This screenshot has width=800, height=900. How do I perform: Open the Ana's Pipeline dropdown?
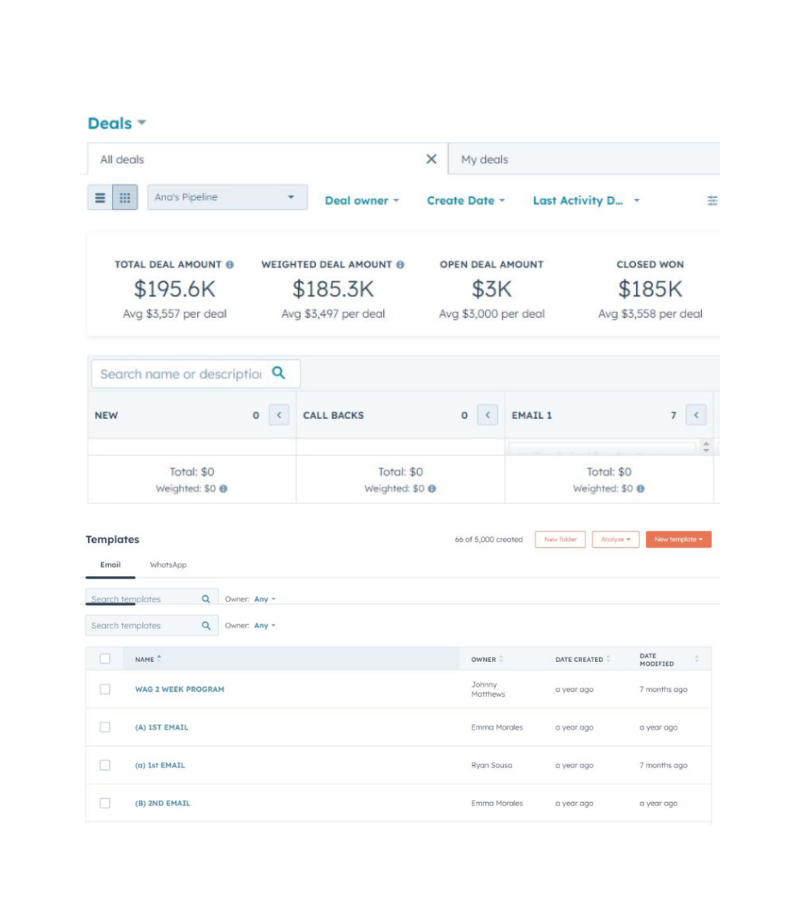coord(228,198)
